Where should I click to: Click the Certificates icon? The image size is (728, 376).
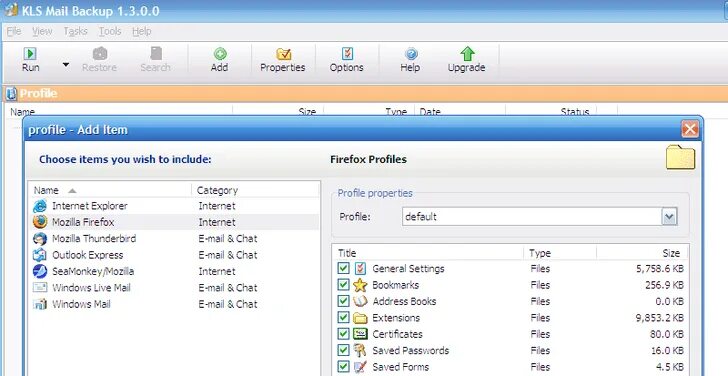coord(360,334)
